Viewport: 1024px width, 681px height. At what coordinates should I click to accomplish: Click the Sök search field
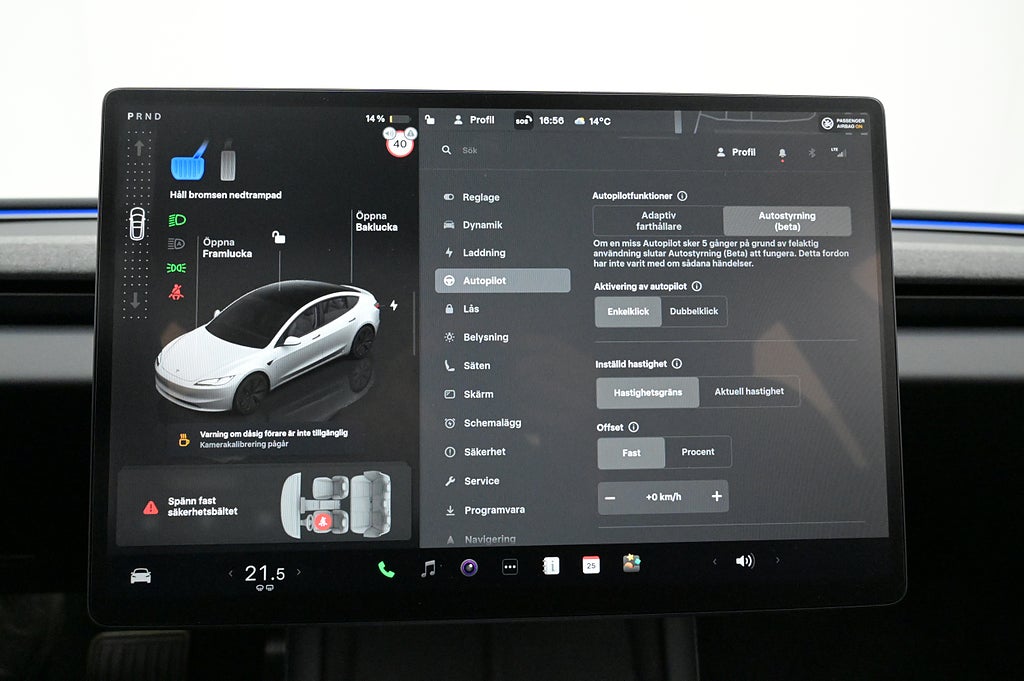click(520, 150)
